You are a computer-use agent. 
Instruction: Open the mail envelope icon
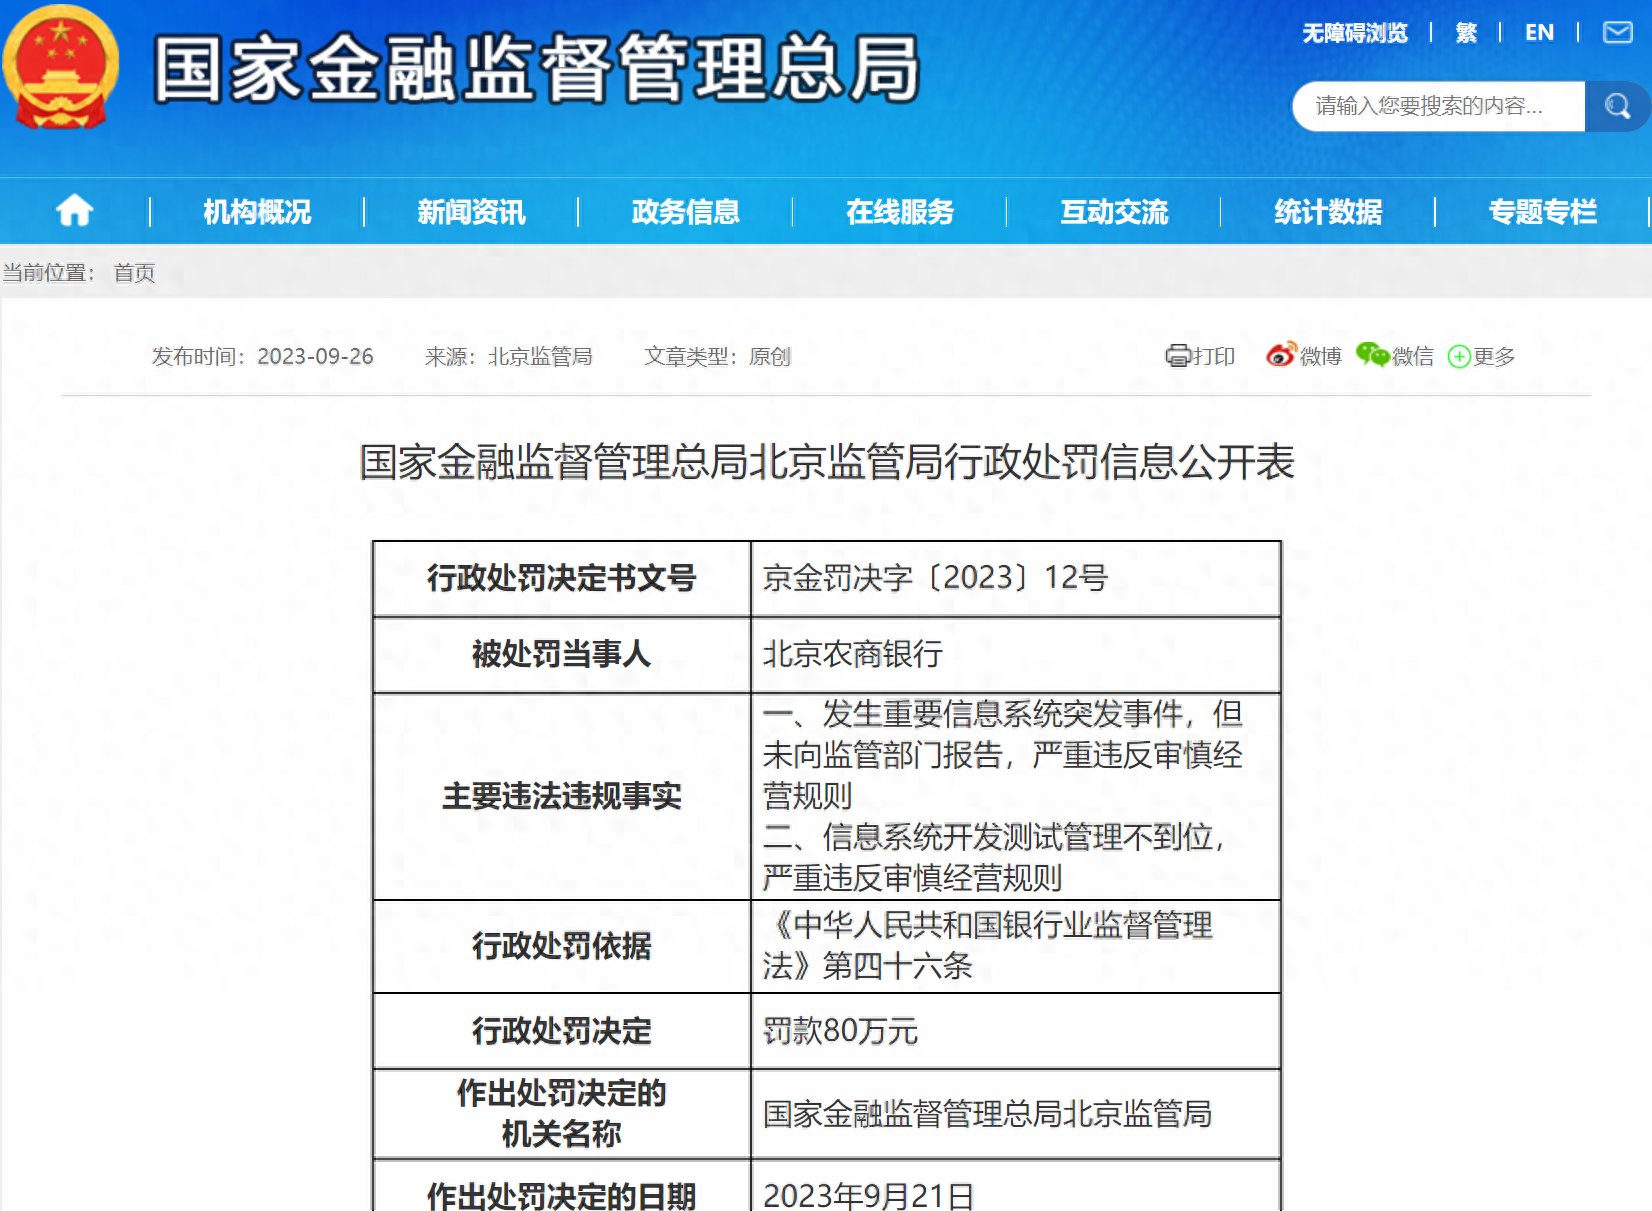[1617, 33]
